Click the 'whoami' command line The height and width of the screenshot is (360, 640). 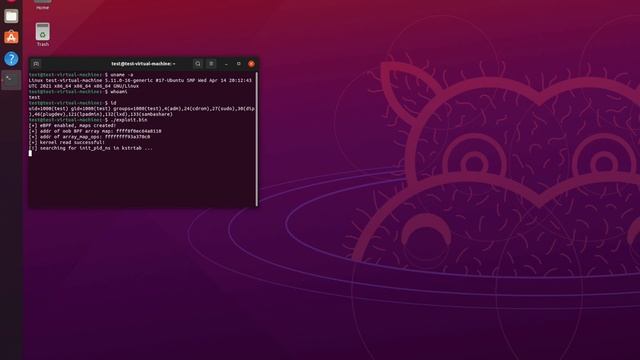click(78, 92)
